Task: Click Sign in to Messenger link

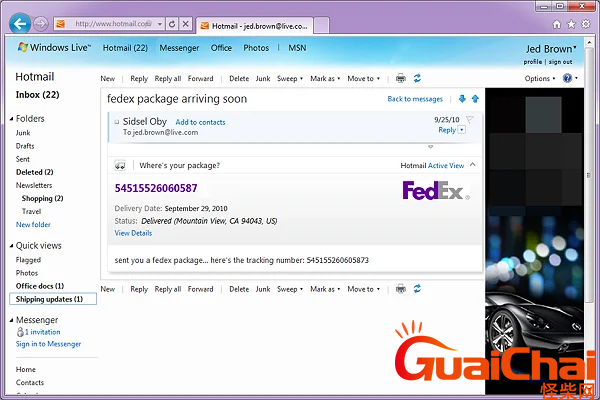Action: pyautogui.click(x=48, y=344)
